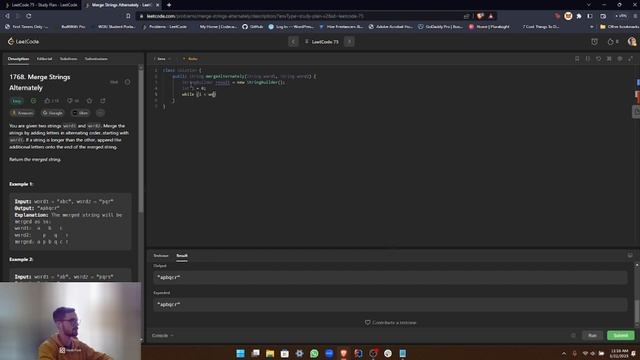Screen dimensions: 640x360
Task: Star the problem as favorite
Action: click(x=89, y=101)
